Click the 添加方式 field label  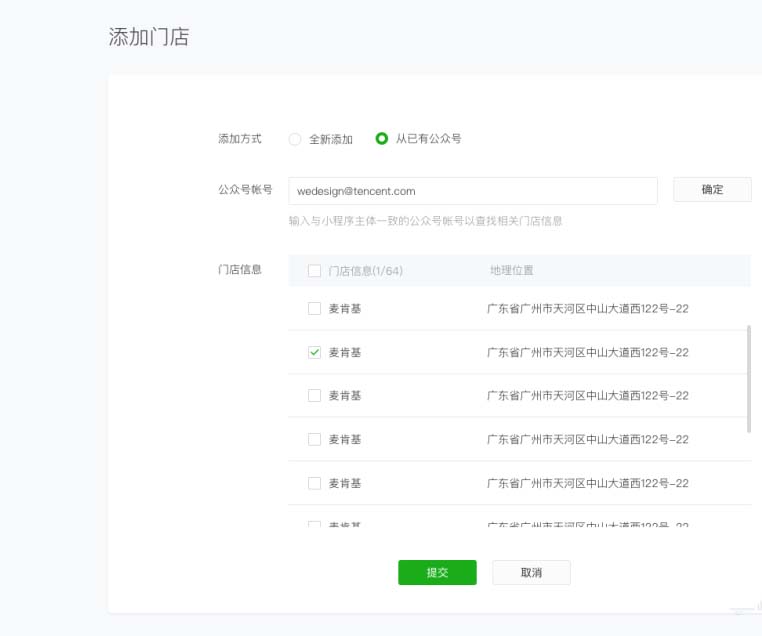click(x=240, y=139)
